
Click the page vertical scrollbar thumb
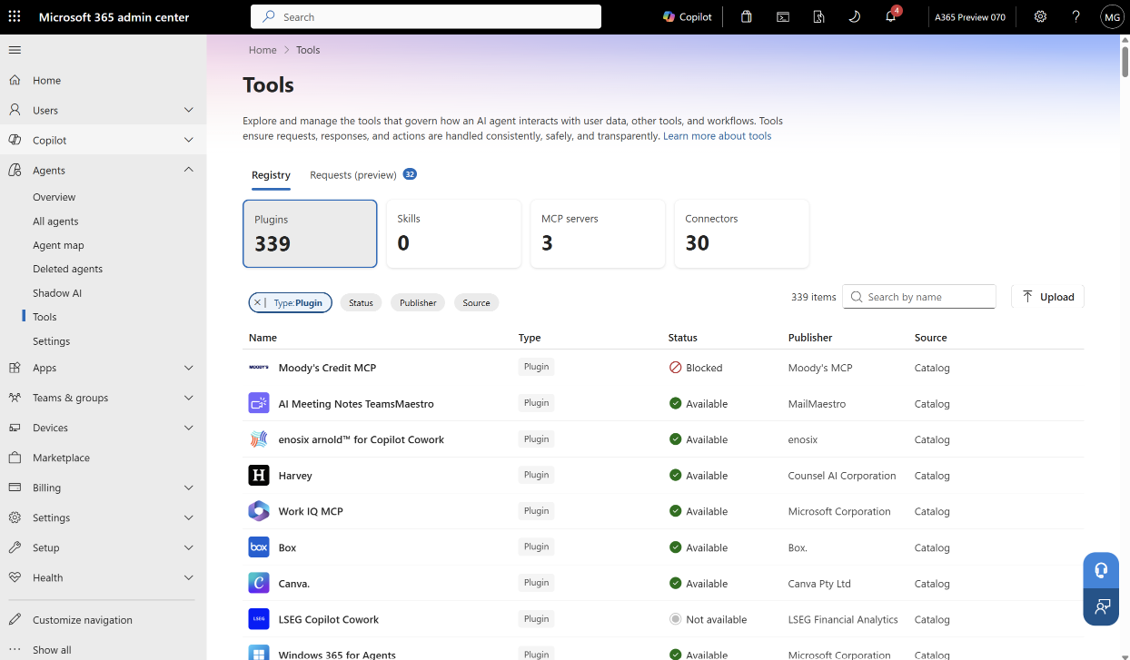click(1124, 61)
